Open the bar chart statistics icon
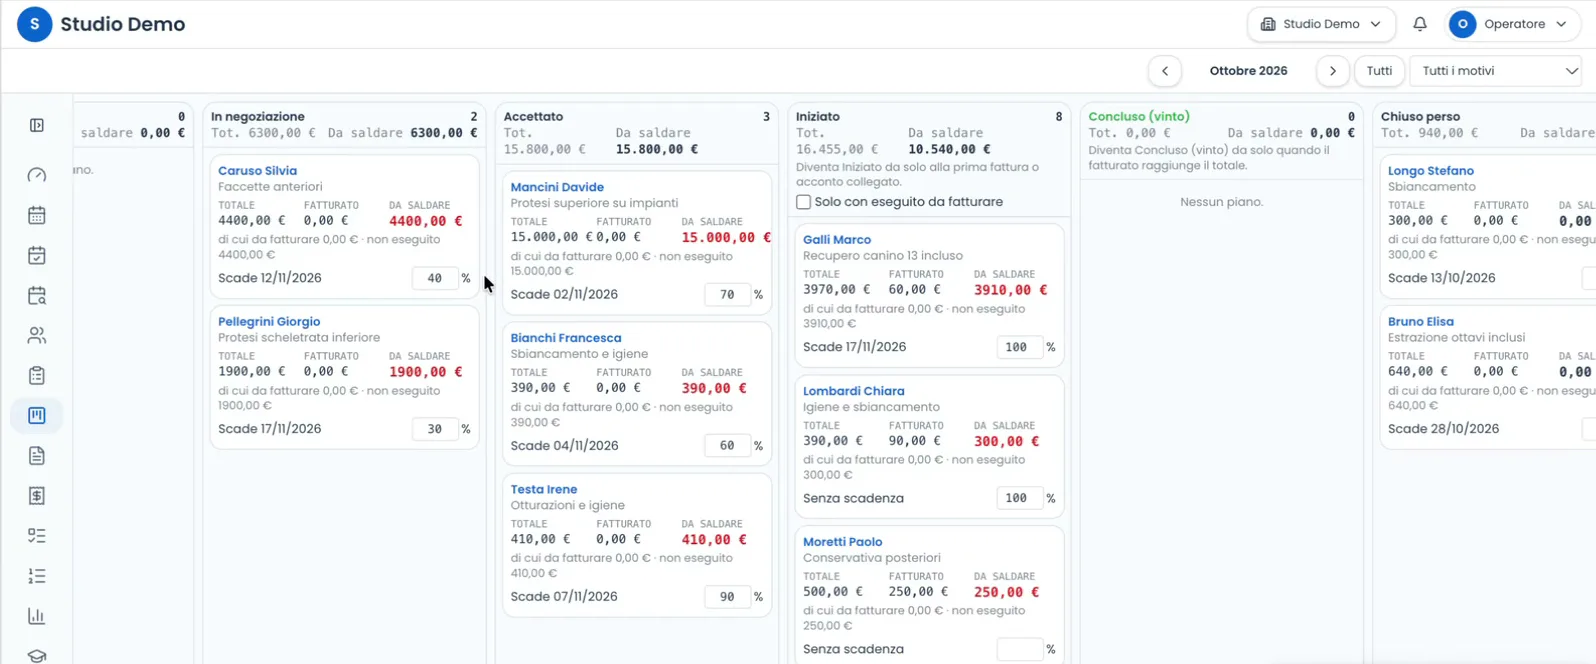Viewport: 1596px width, 664px height. point(37,616)
